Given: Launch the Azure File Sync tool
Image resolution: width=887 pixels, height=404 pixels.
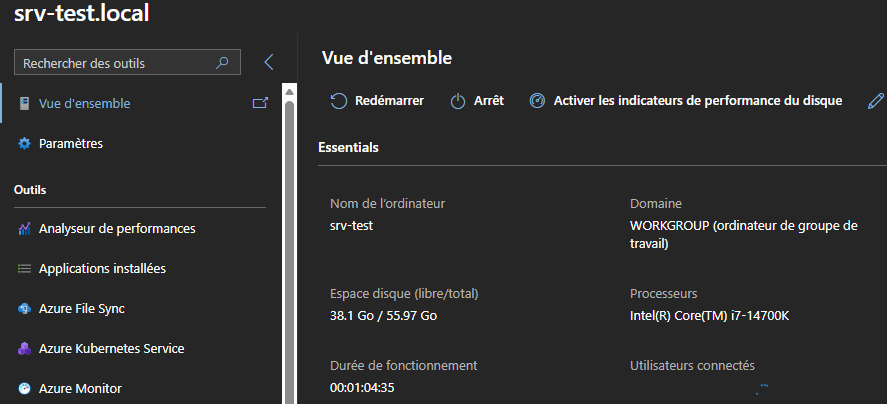Looking at the screenshot, I should [81, 309].
